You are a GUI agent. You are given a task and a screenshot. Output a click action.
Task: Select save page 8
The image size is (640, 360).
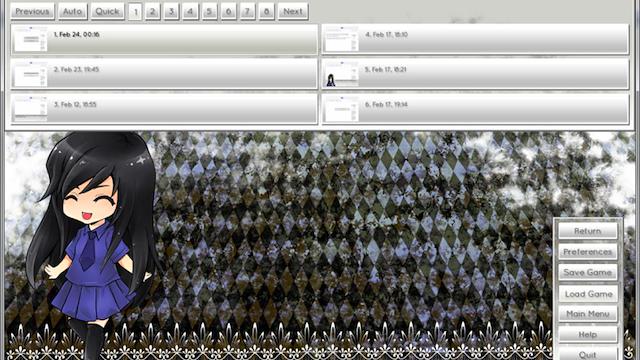pos(267,11)
